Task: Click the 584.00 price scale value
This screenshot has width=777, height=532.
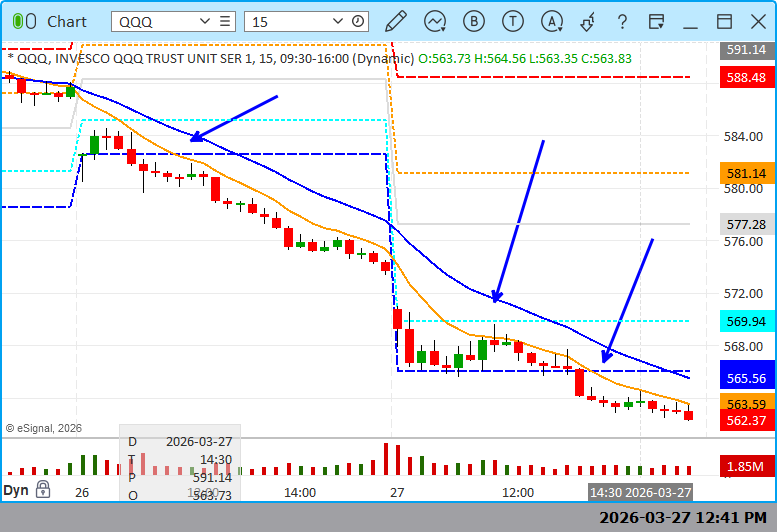Action: click(743, 137)
